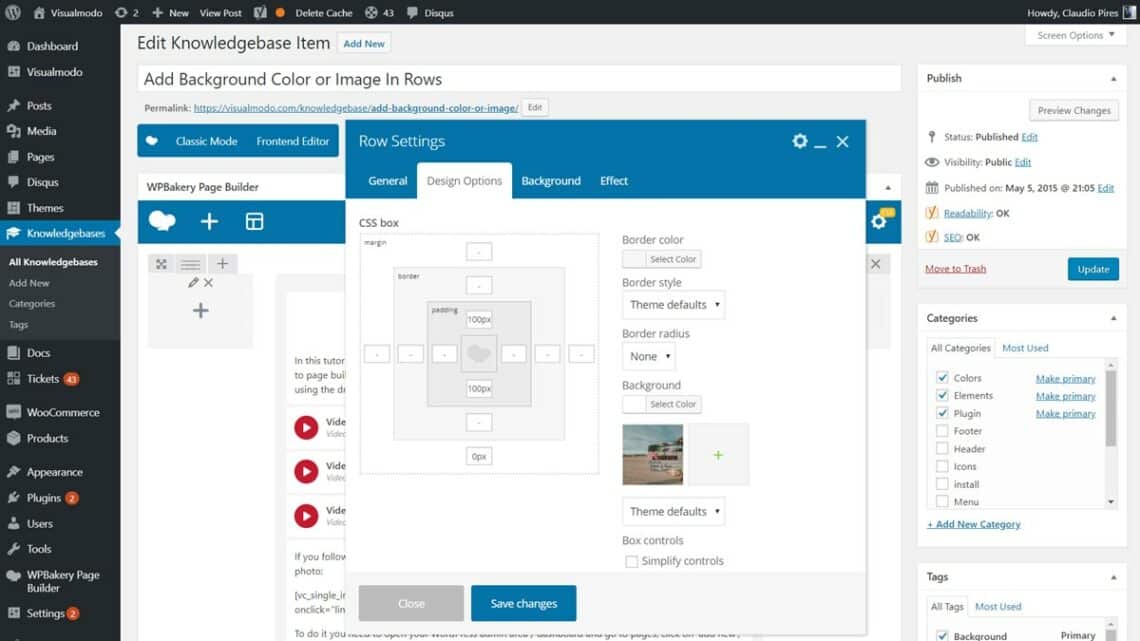
Task: Open WooCommerce from the sidebar
Action: (62, 412)
